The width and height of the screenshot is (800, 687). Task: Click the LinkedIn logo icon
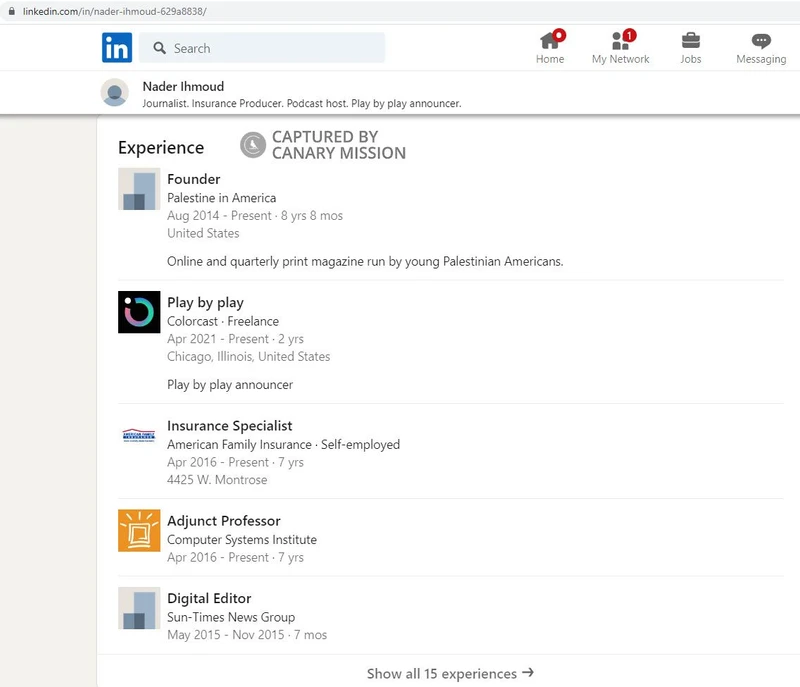(117, 47)
